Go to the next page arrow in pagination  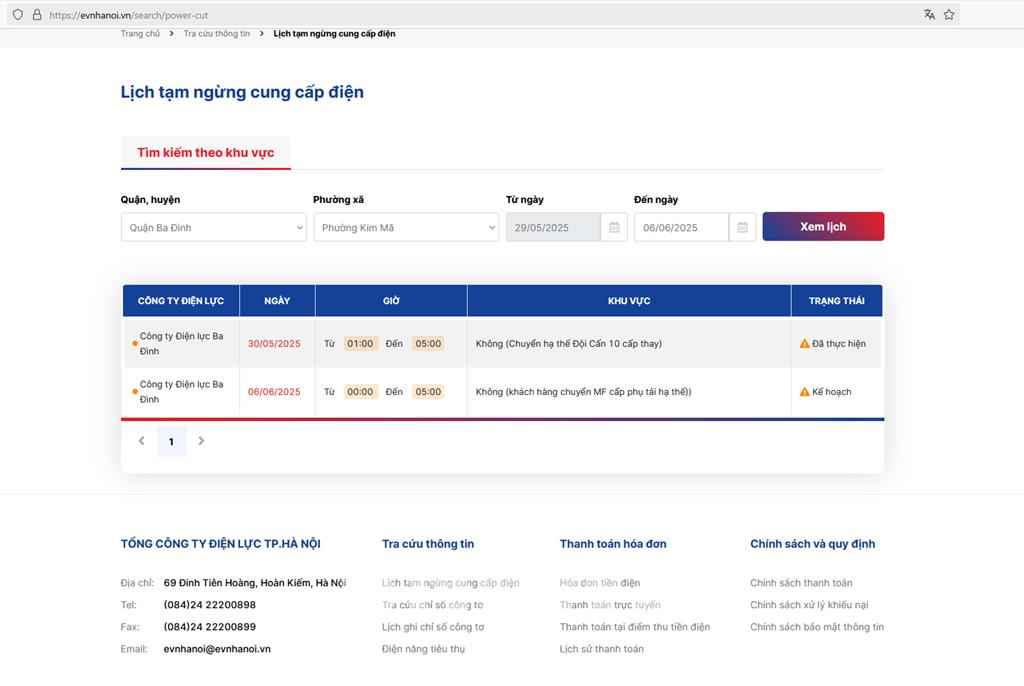[x=201, y=441]
